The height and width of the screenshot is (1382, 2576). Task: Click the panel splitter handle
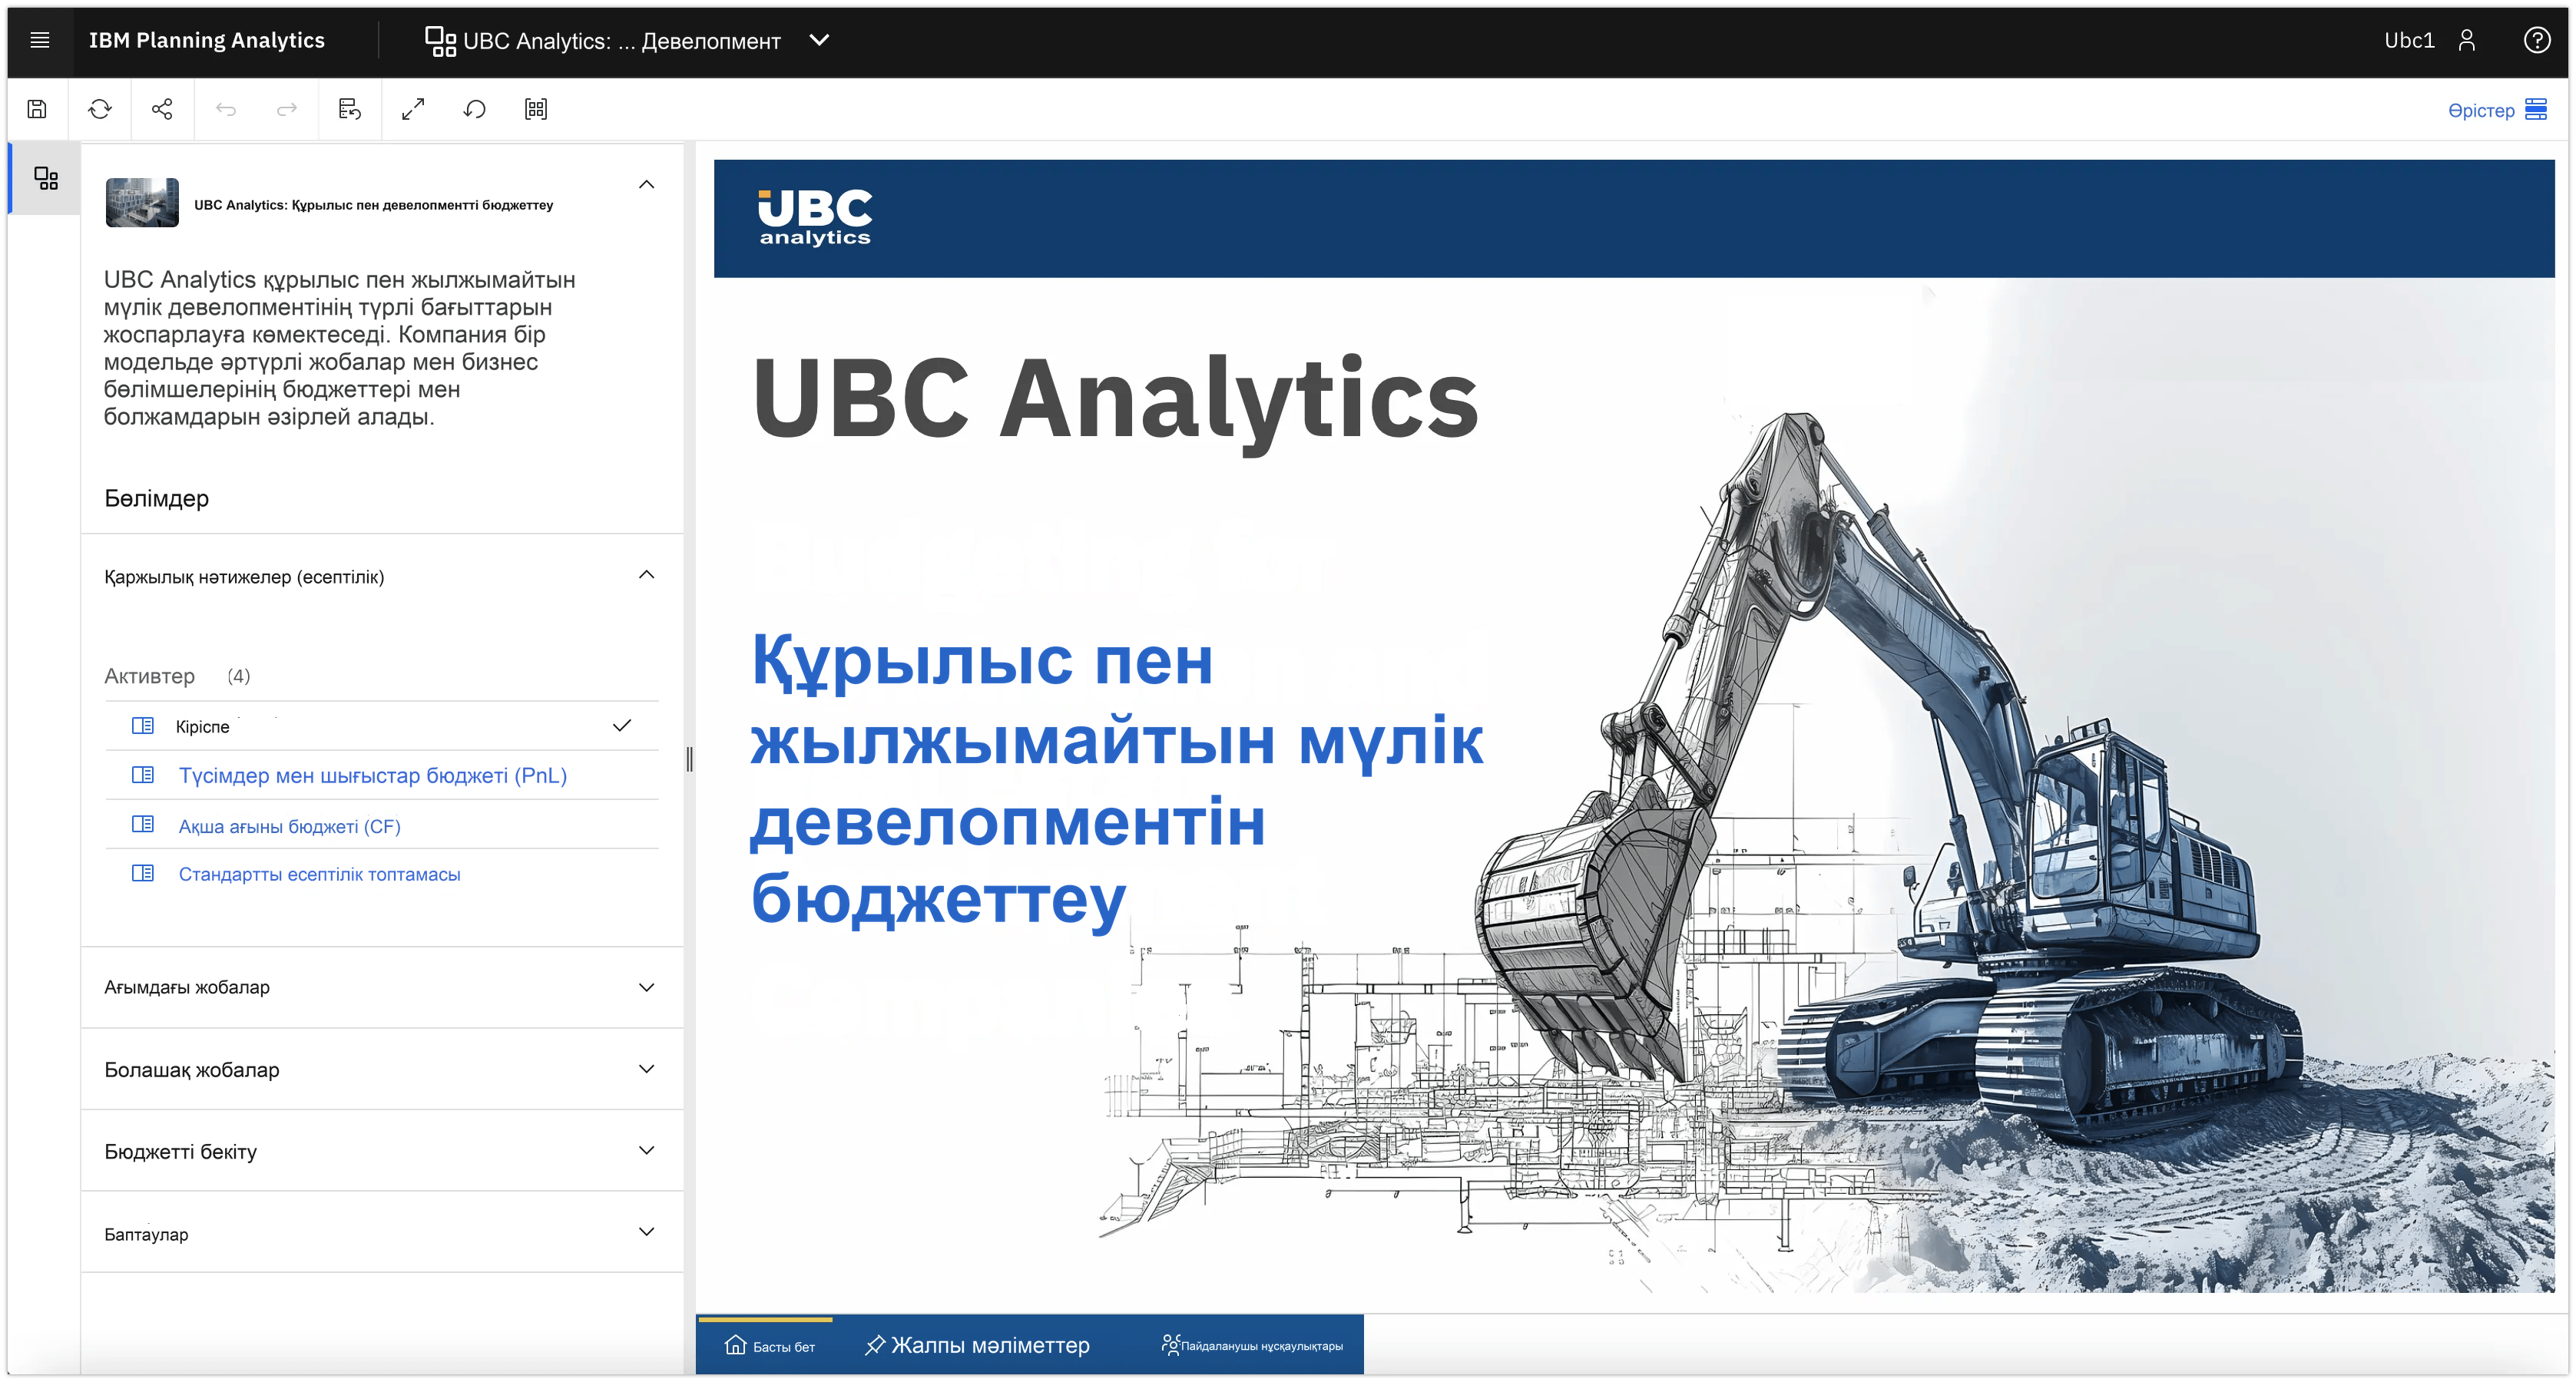(689, 760)
